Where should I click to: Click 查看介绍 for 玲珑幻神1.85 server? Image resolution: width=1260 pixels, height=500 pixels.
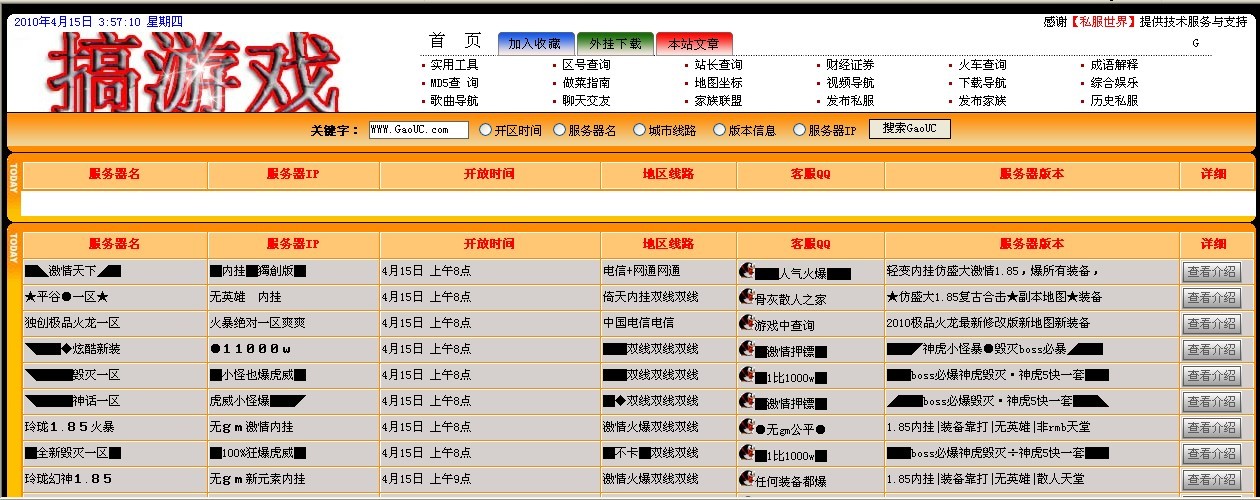(1211, 480)
